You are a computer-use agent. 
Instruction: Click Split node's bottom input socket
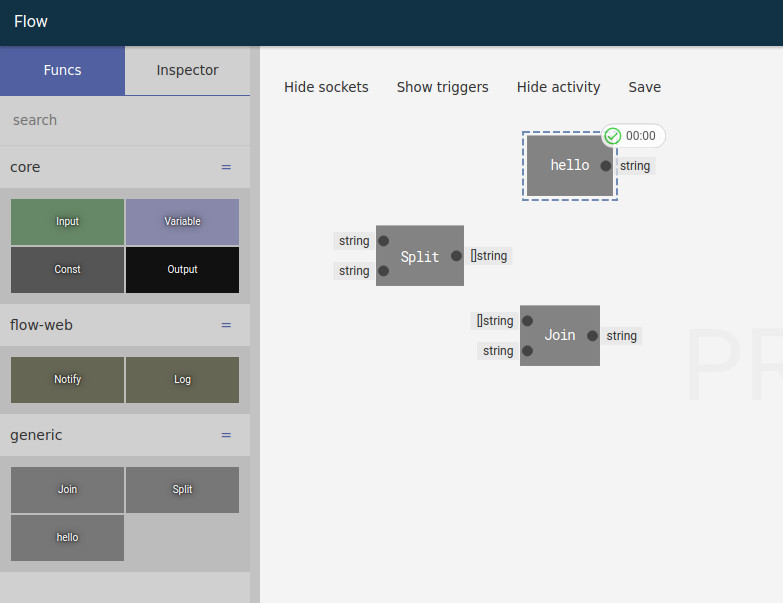[383, 271]
